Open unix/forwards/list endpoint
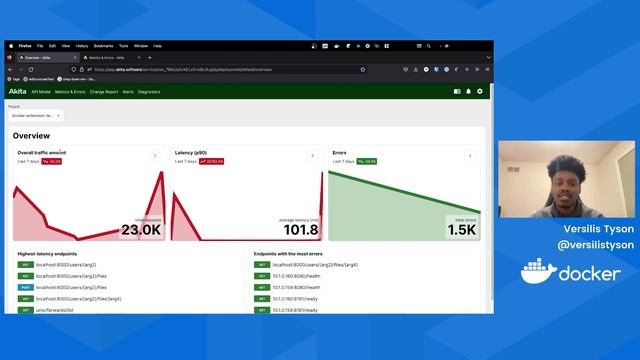The width and height of the screenshot is (640, 360). tap(46, 310)
